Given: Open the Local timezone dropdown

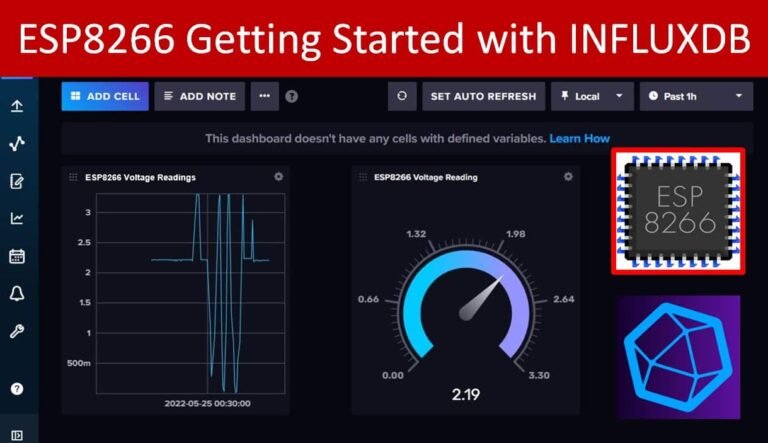Looking at the screenshot, I should (x=592, y=97).
